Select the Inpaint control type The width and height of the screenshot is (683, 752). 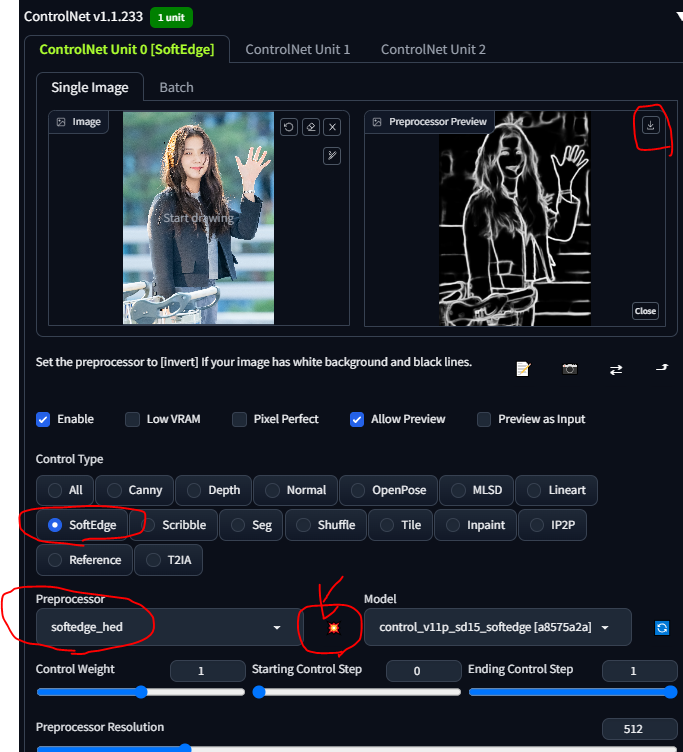[x=475, y=525]
